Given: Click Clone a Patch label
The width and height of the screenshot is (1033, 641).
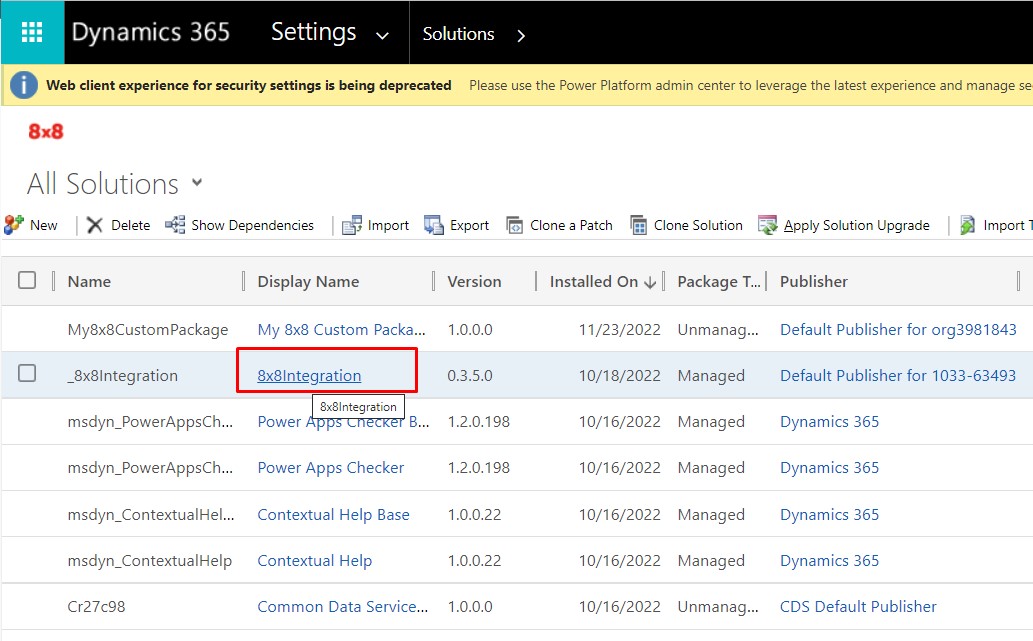Looking at the screenshot, I should coord(571,225).
